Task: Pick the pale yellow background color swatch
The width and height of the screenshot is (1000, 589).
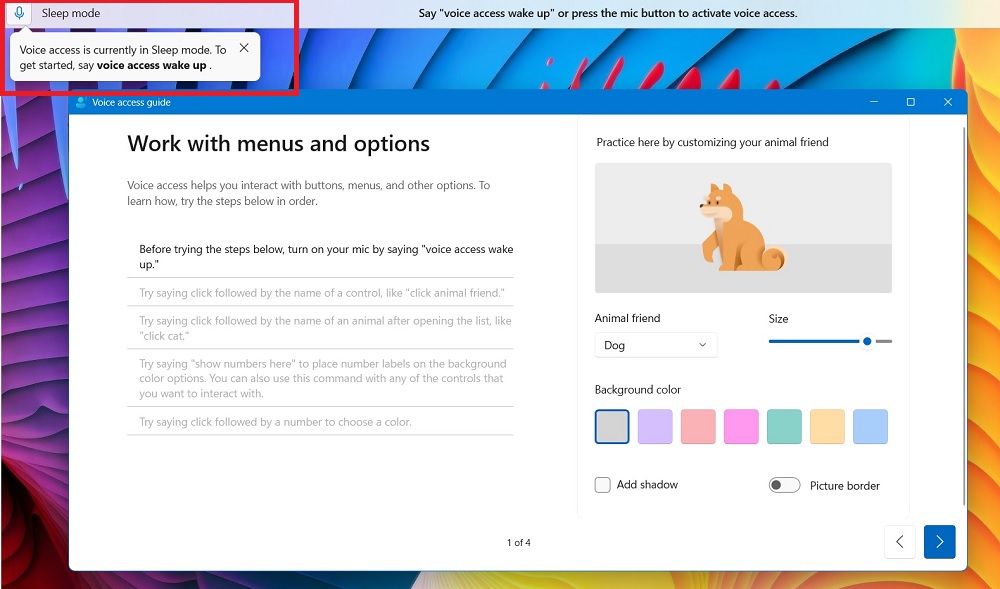Action: (827, 426)
